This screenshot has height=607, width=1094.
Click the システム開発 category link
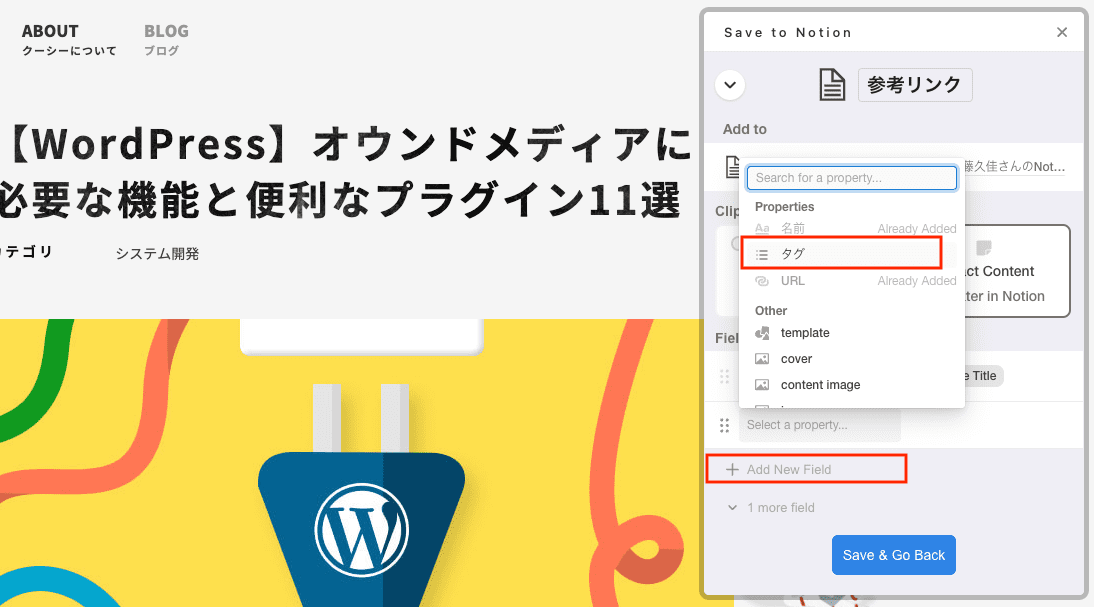click(157, 254)
